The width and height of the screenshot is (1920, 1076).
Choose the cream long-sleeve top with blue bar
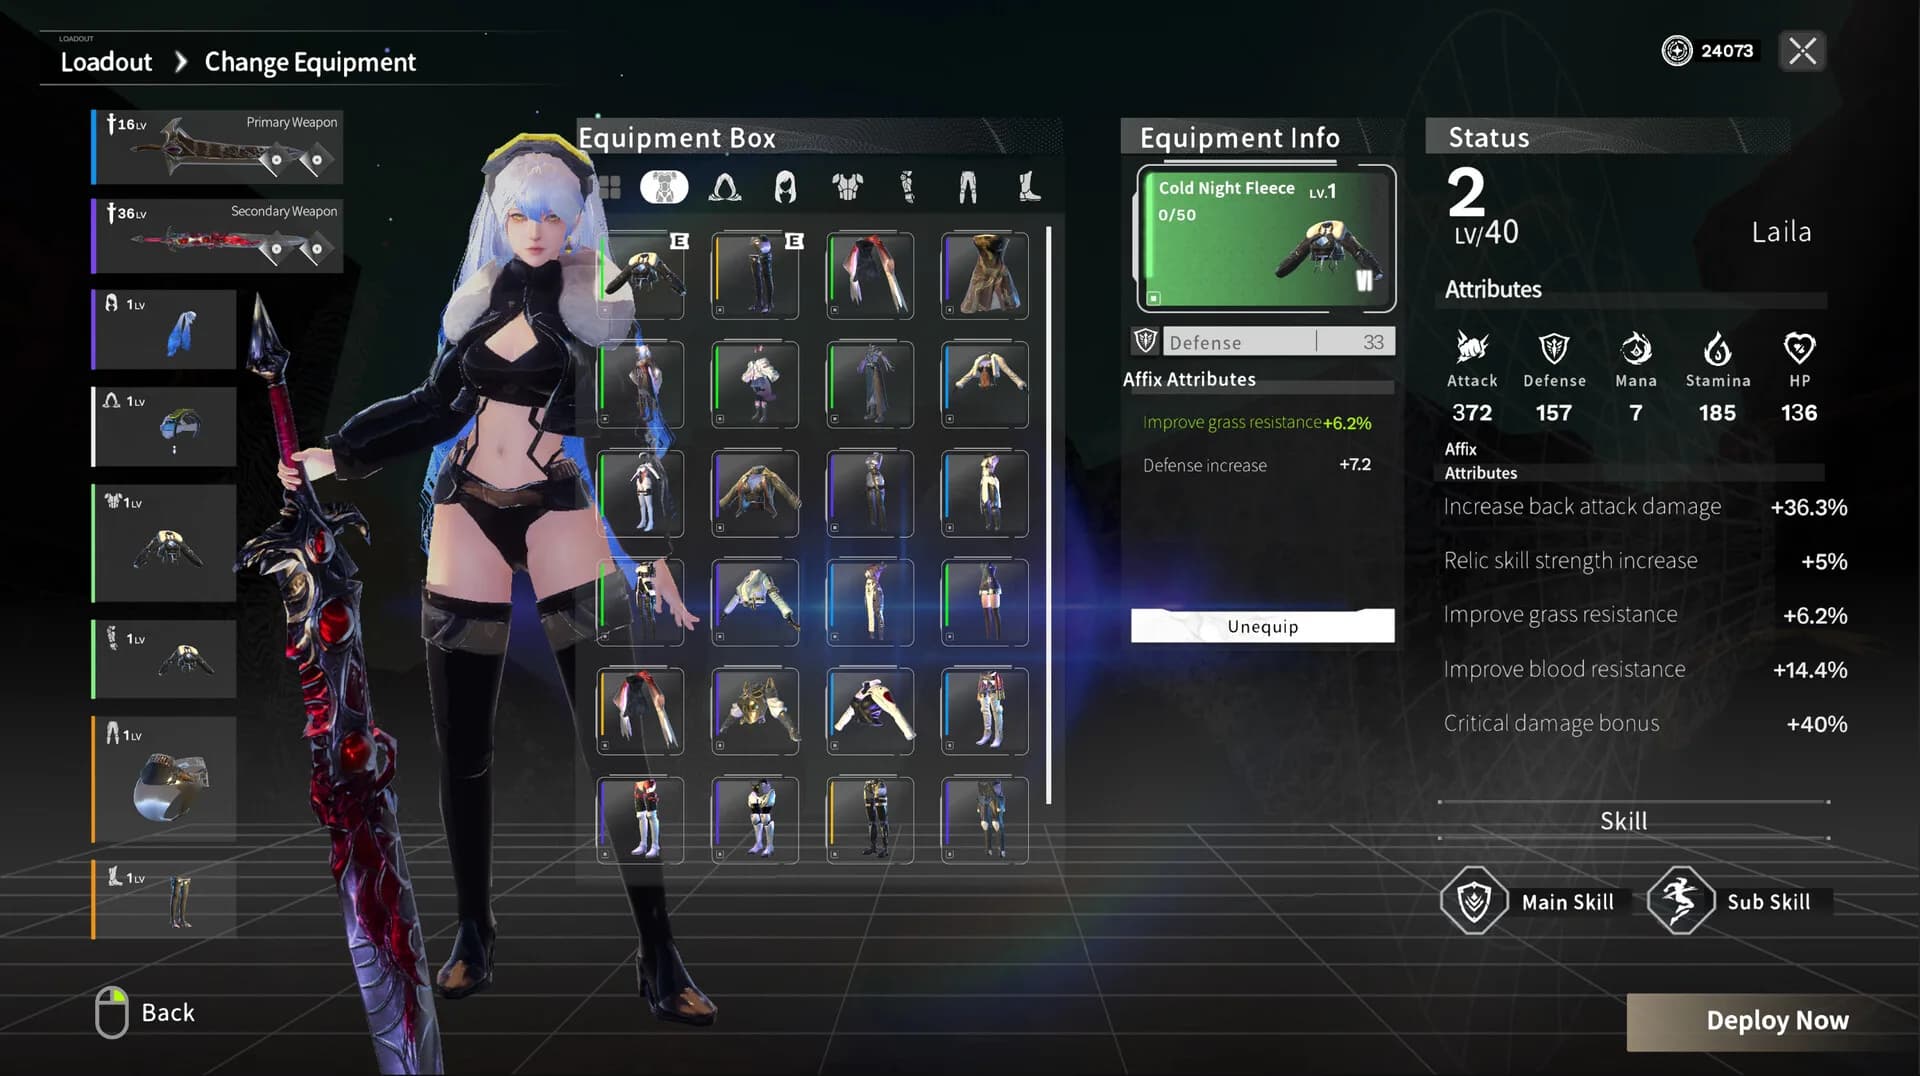(x=985, y=385)
